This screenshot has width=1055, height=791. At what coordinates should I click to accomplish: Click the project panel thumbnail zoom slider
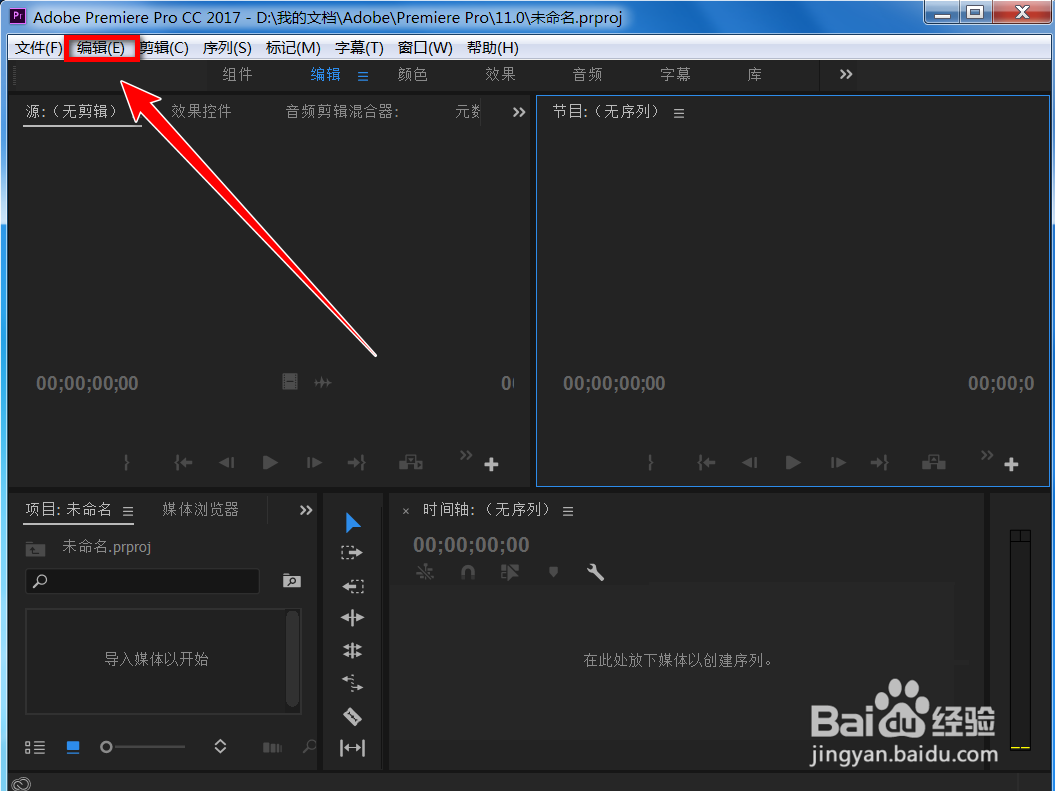coord(142,747)
